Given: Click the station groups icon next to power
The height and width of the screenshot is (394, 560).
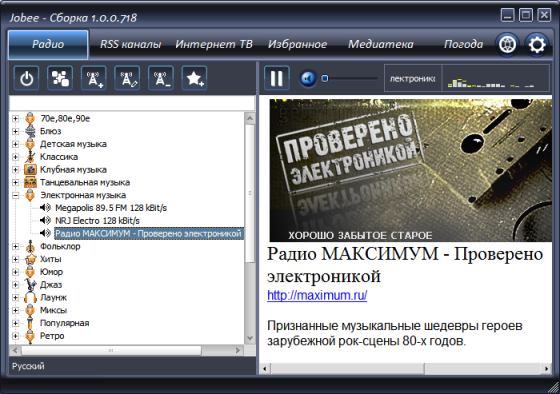Looking at the screenshot, I should 60,78.
